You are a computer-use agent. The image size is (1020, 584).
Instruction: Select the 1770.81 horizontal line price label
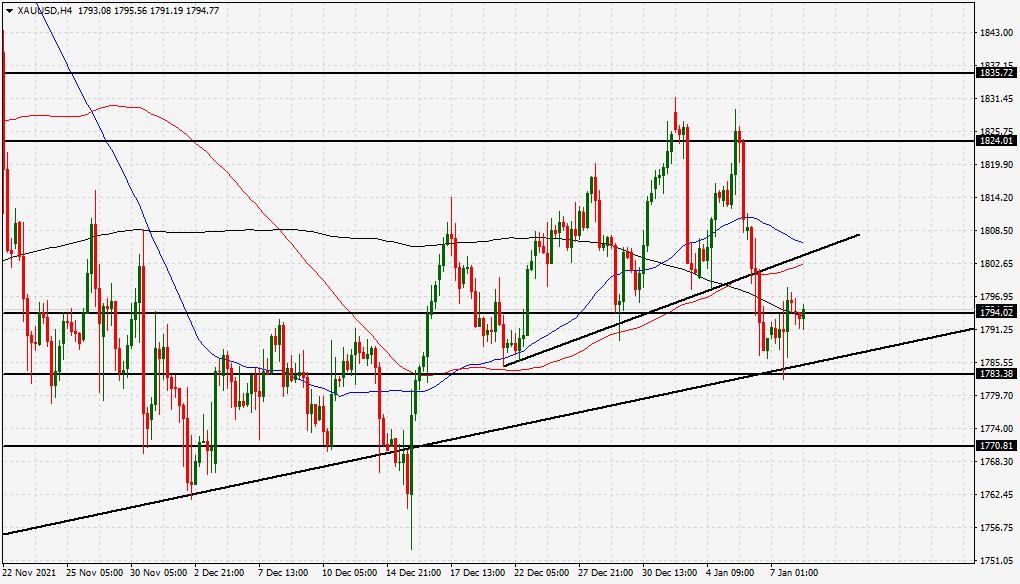click(996, 445)
